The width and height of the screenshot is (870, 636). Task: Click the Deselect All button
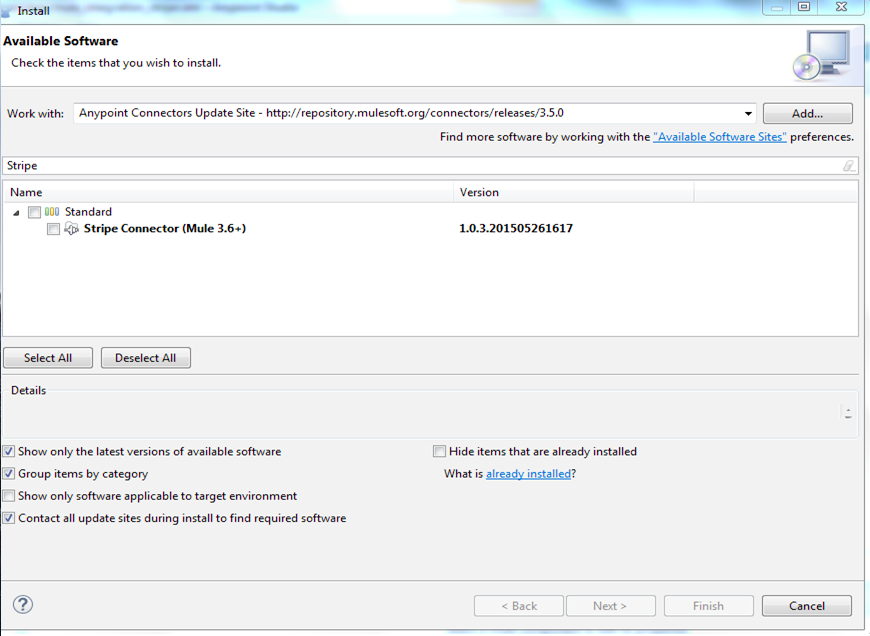[x=145, y=358]
